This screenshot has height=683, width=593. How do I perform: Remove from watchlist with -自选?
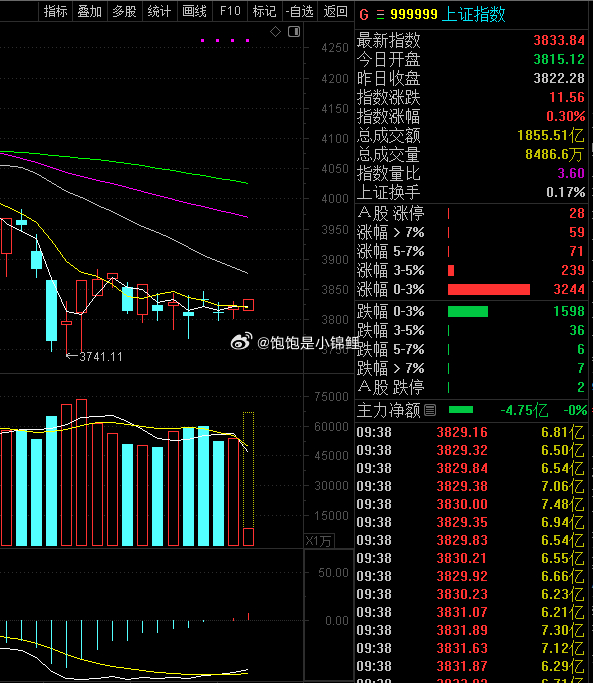point(300,11)
